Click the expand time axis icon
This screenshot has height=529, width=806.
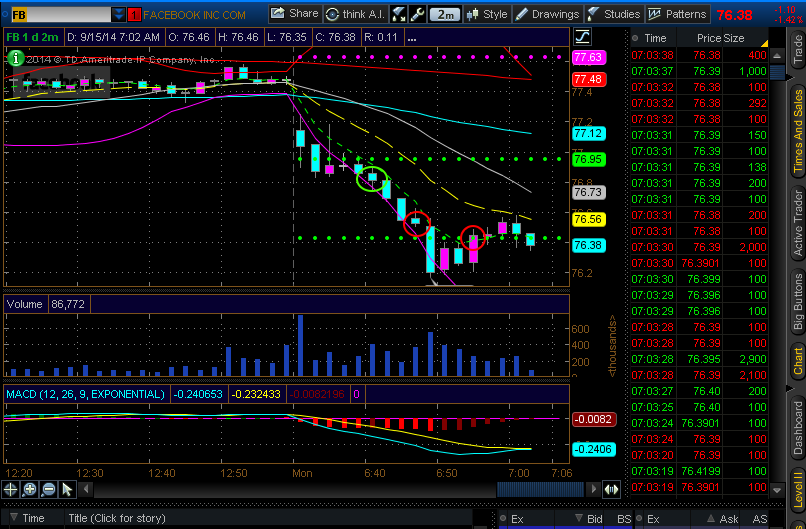point(611,489)
